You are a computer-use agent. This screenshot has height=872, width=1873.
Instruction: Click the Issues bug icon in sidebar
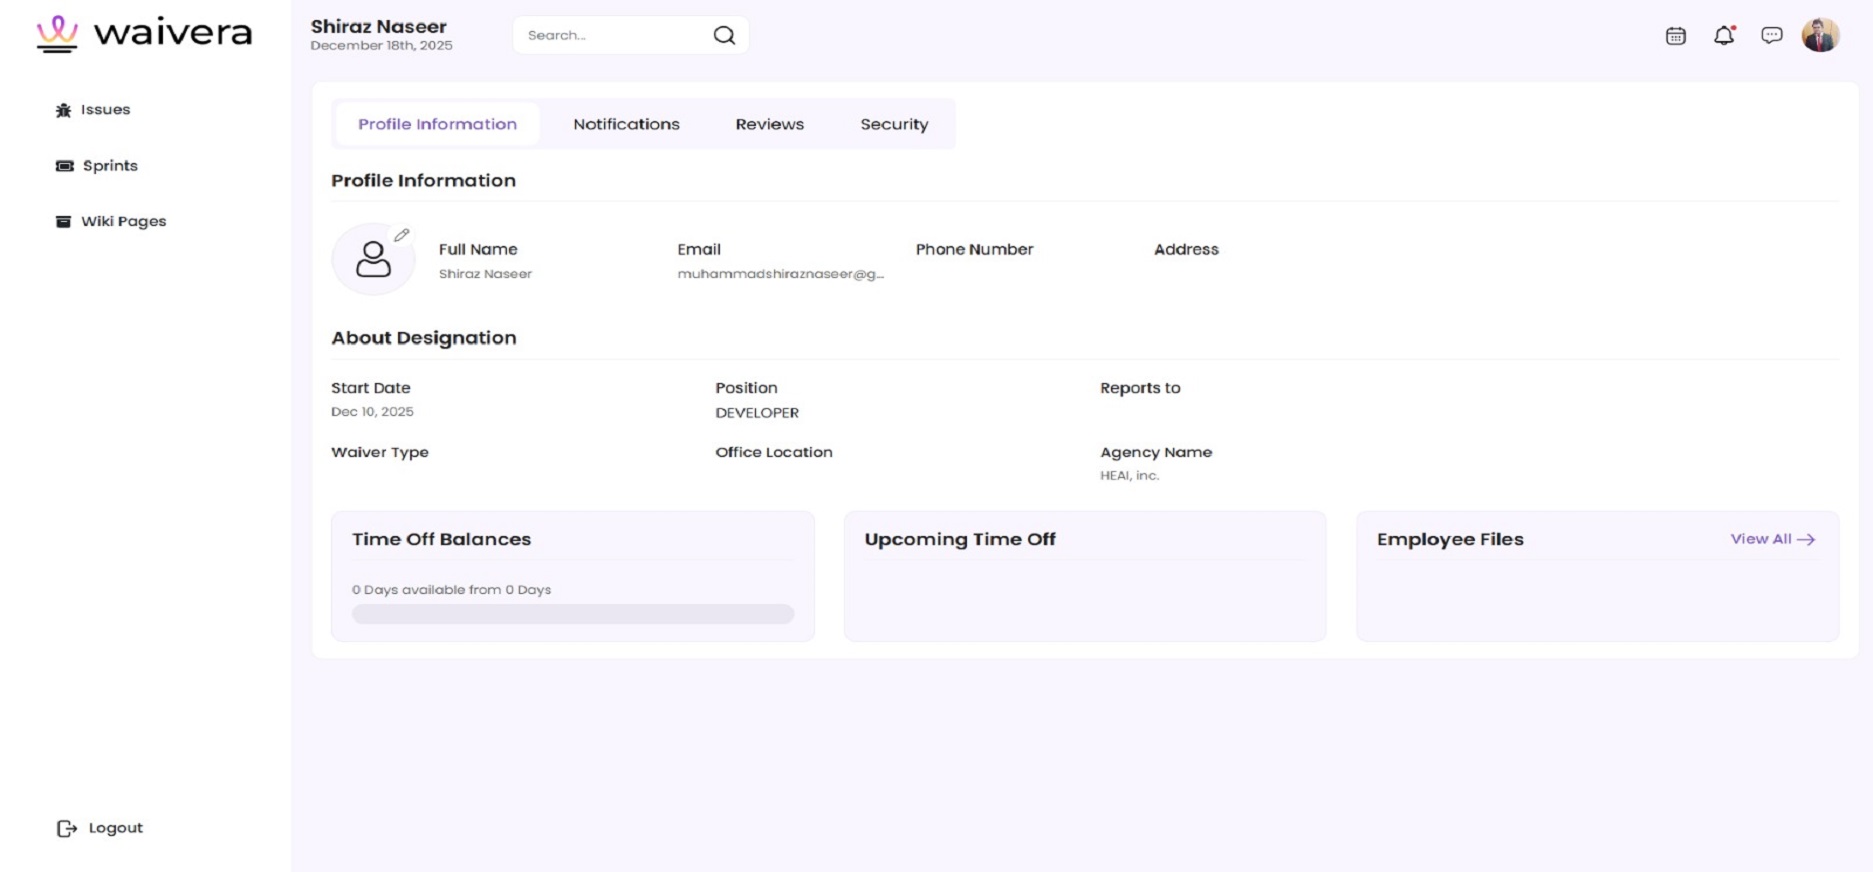[x=64, y=110]
